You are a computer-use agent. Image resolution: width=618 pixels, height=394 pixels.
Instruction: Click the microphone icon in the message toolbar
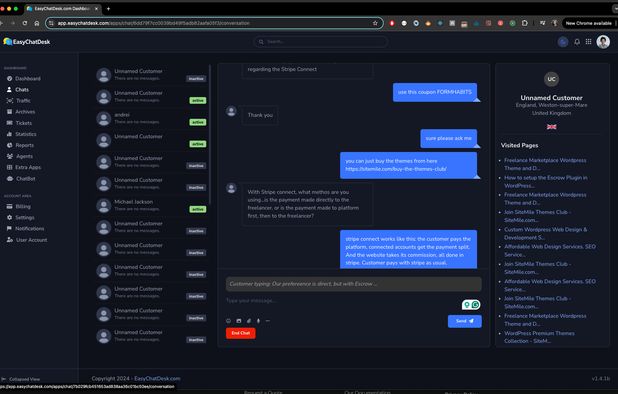(x=258, y=321)
